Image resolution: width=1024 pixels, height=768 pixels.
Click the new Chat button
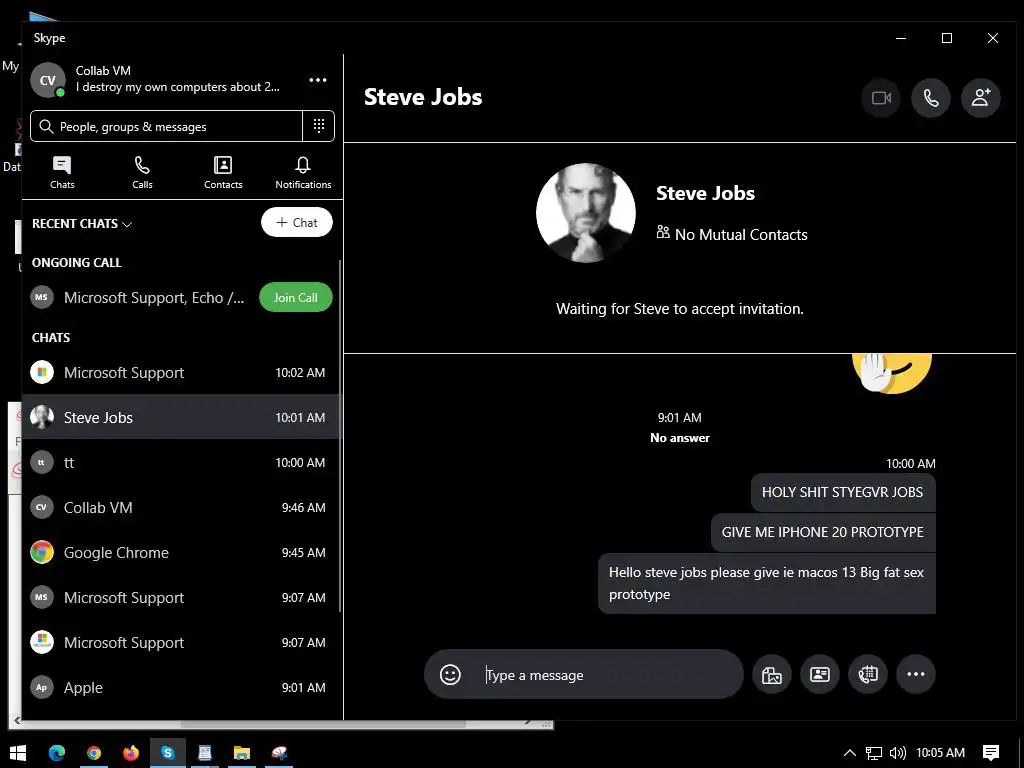(296, 223)
